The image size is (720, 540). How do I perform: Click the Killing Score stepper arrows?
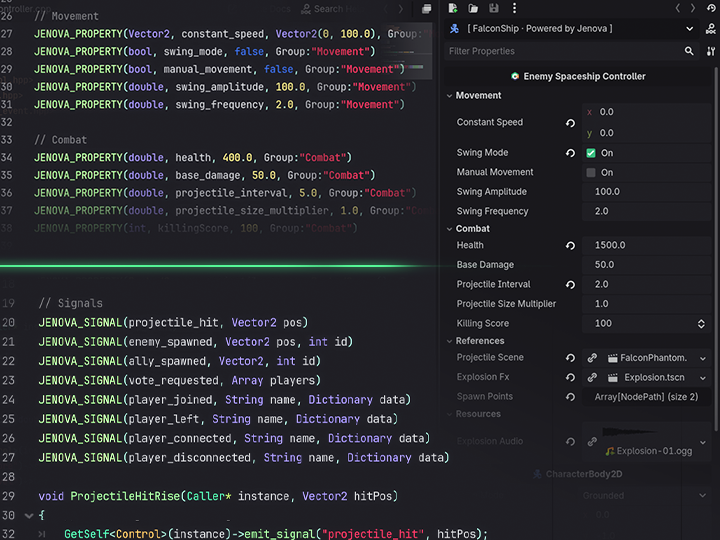tap(701, 324)
